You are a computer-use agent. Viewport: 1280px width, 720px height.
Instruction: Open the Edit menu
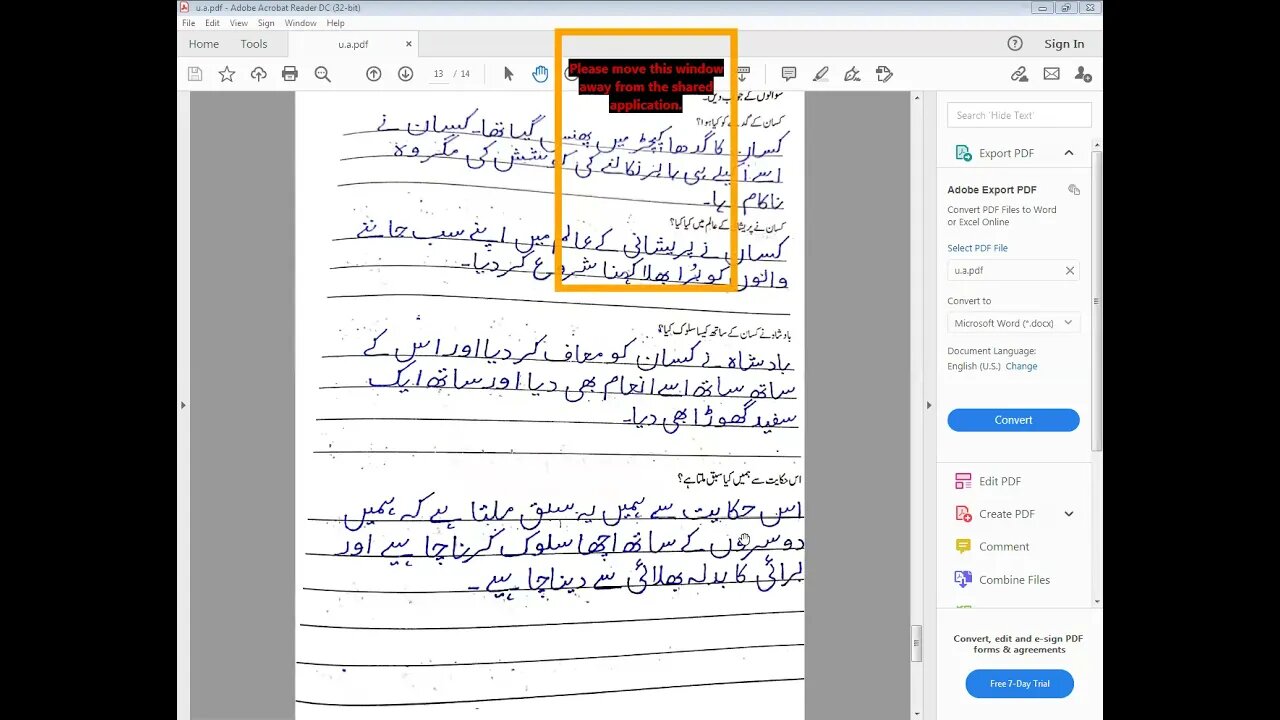[x=213, y=23]
